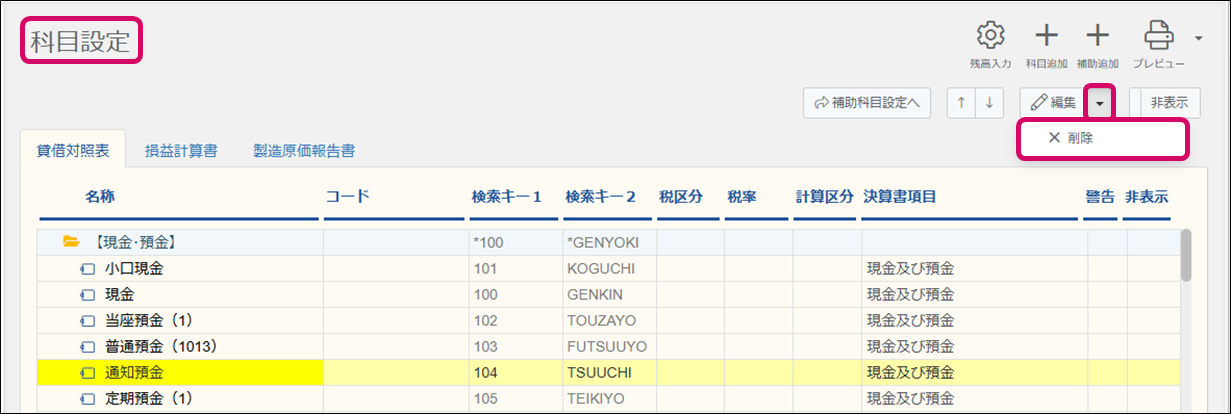Click the 科目追加 plus icon
The height and width of the screenshot is (414, 1231).
click(x=1046, y=36)
